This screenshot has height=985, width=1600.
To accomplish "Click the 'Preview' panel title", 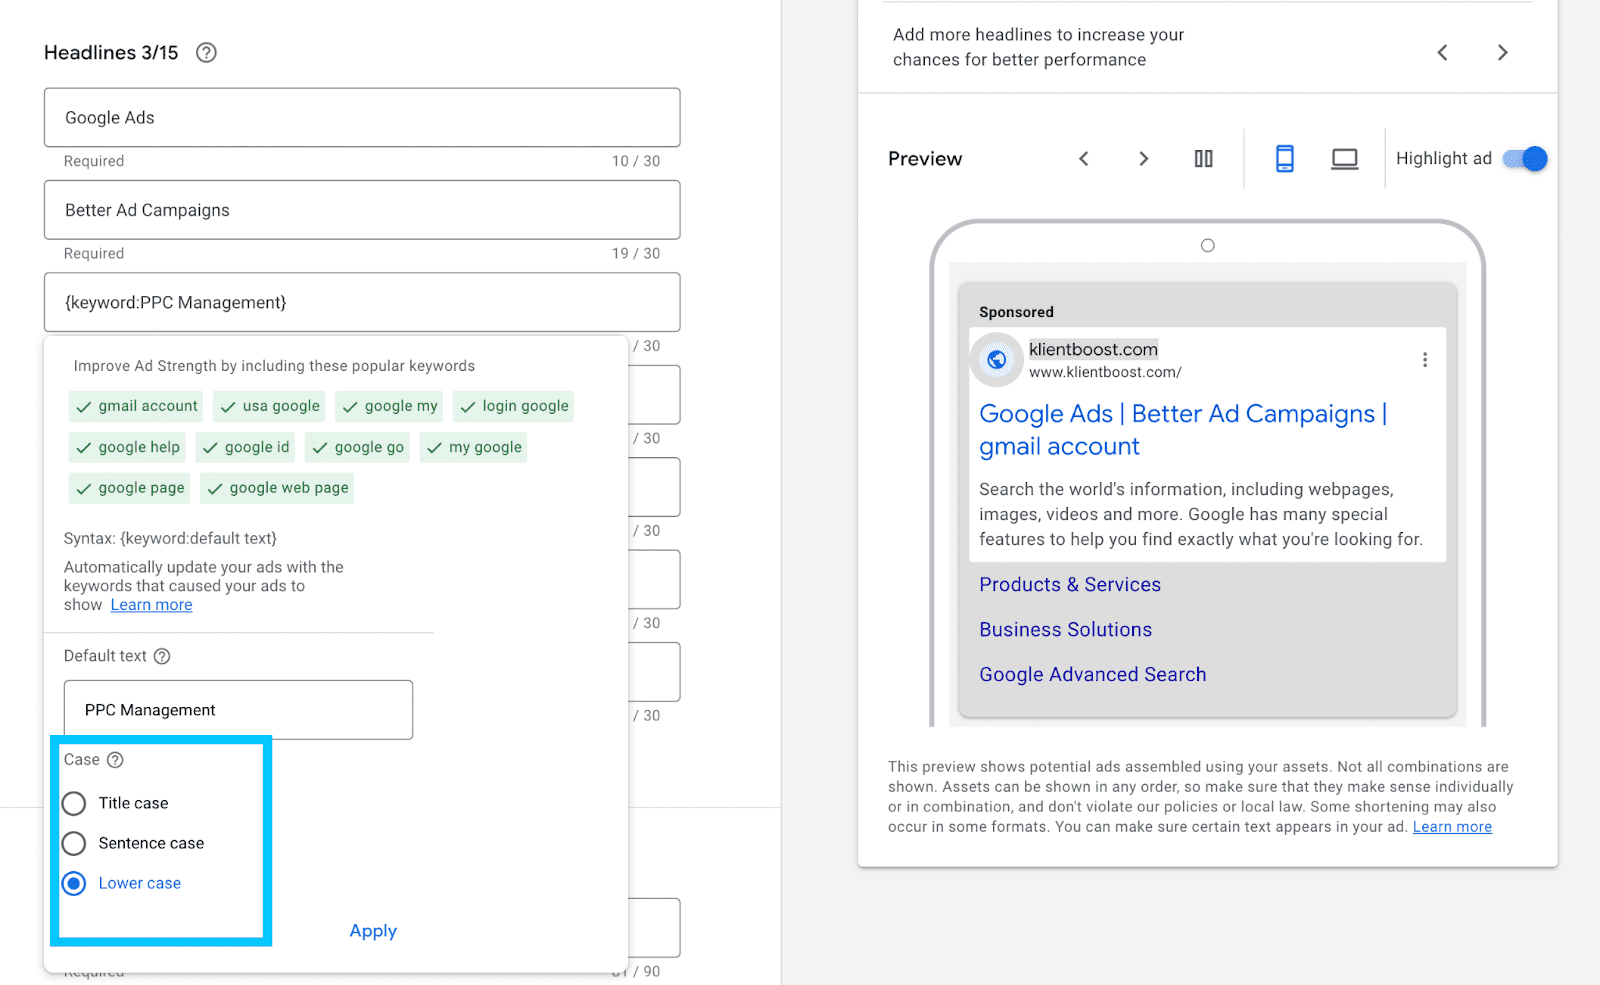I will [x=925, y=159].
